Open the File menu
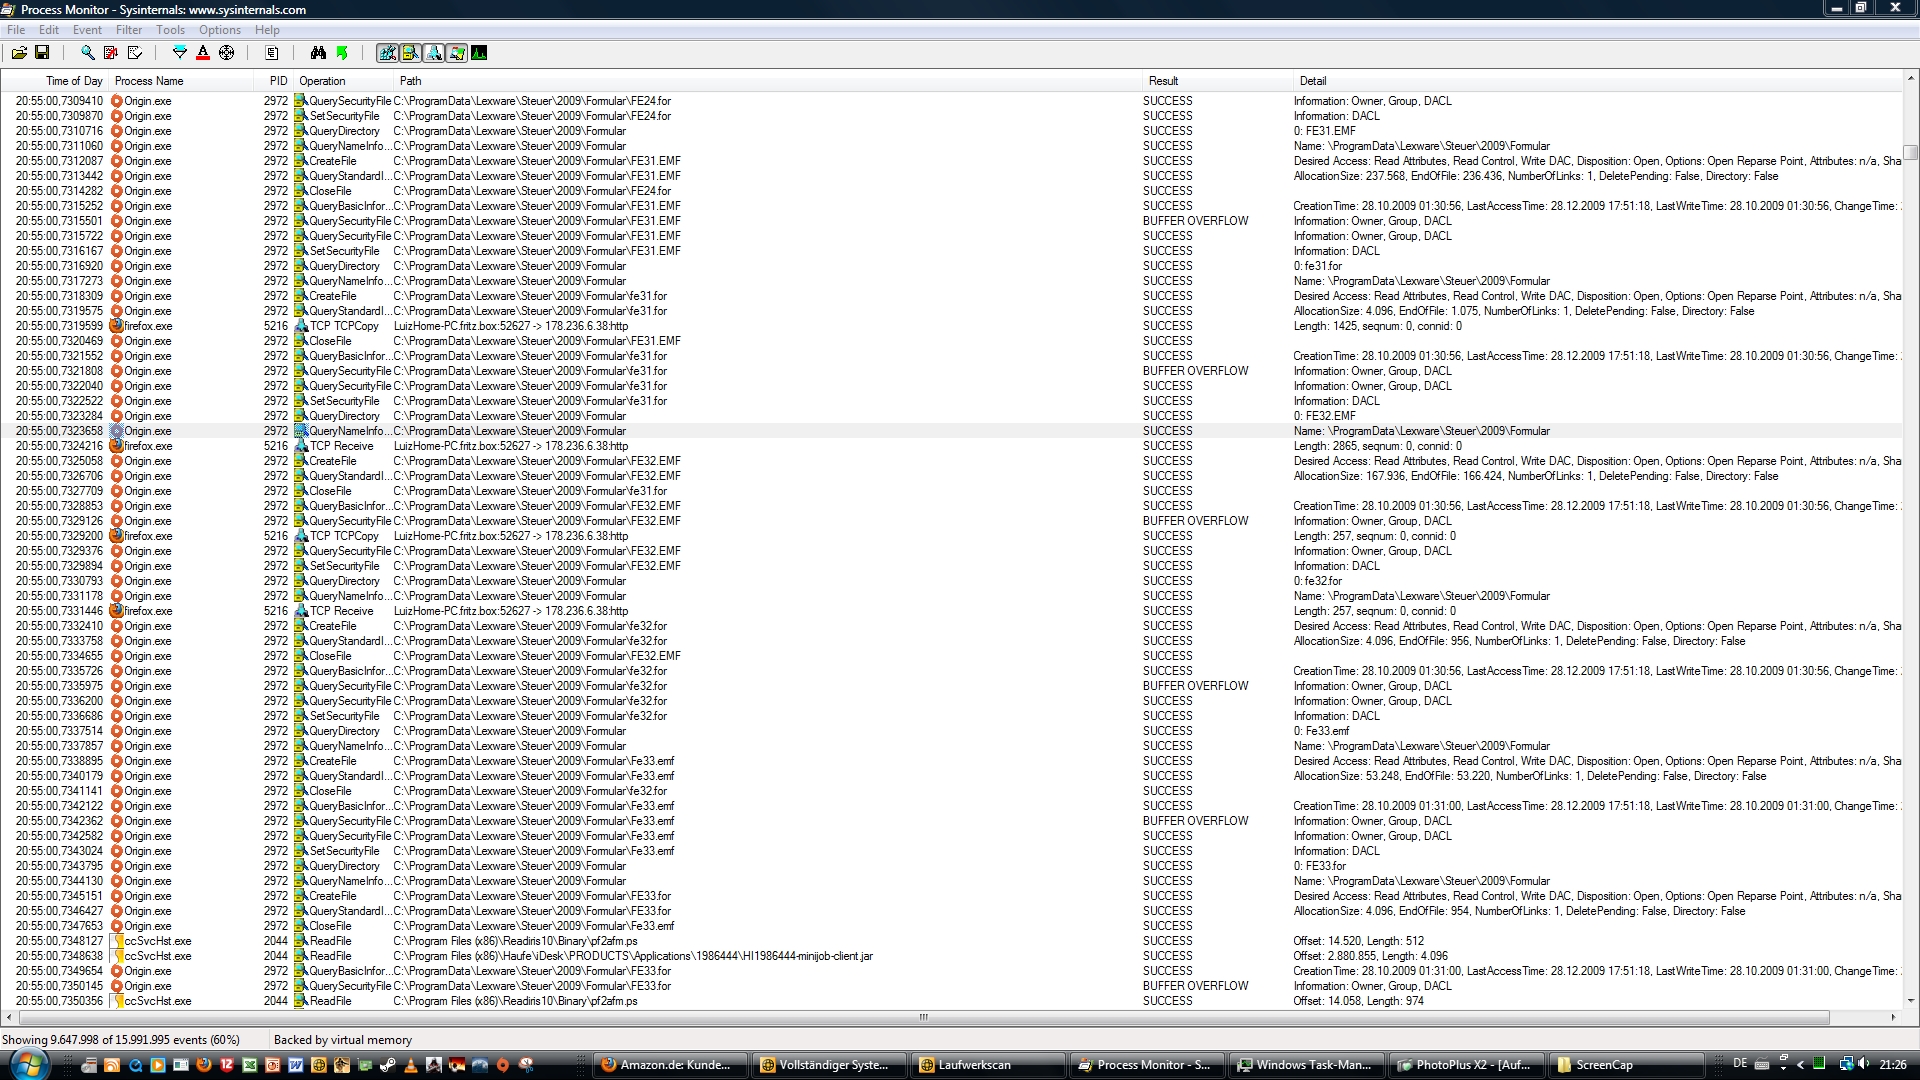1920x1080 pixels. [x=16, y=30]
